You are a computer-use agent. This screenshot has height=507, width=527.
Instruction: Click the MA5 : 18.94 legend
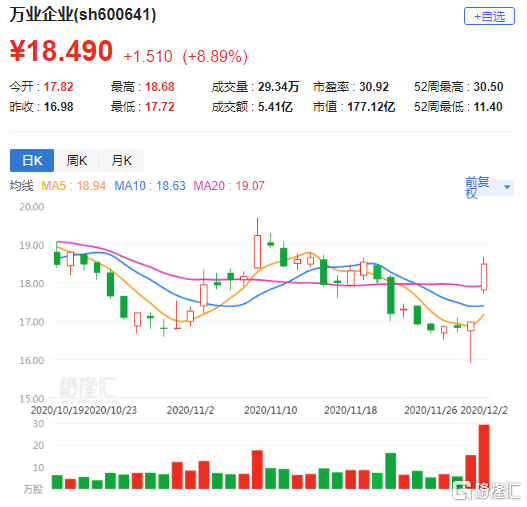pyautogui.click(x=73, y=186)
